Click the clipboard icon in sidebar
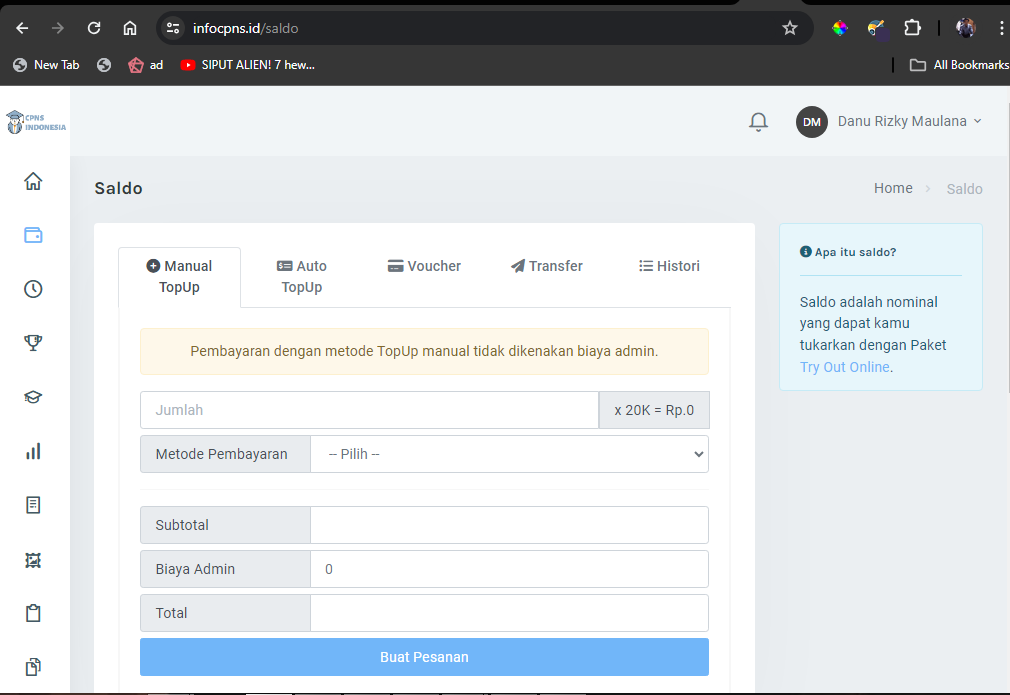This screenshot has height=695, width=1010. coord(33,613)
